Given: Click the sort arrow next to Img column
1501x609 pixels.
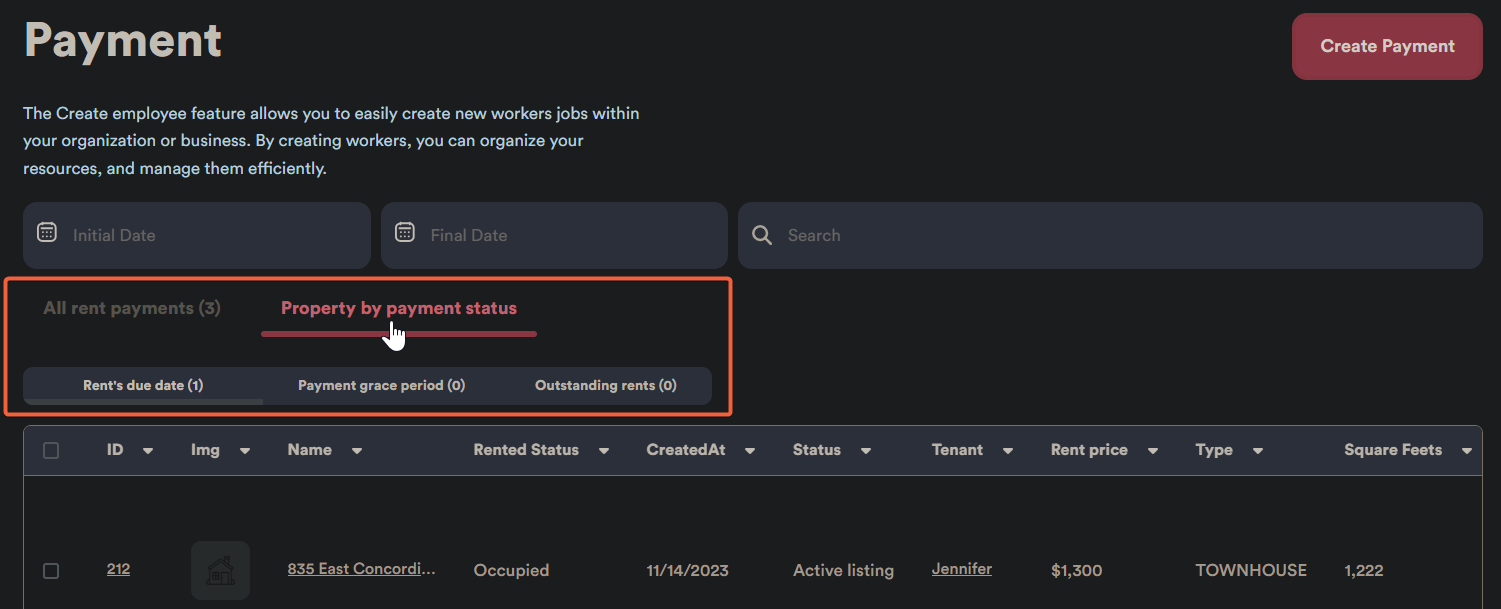Looking at the screenshot, I should 245,451.
